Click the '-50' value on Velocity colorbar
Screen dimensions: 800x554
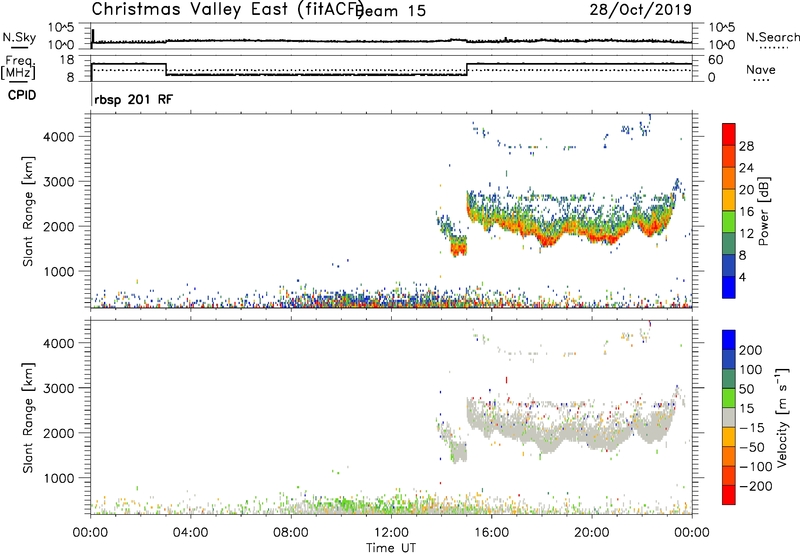(x=752, y=447)
